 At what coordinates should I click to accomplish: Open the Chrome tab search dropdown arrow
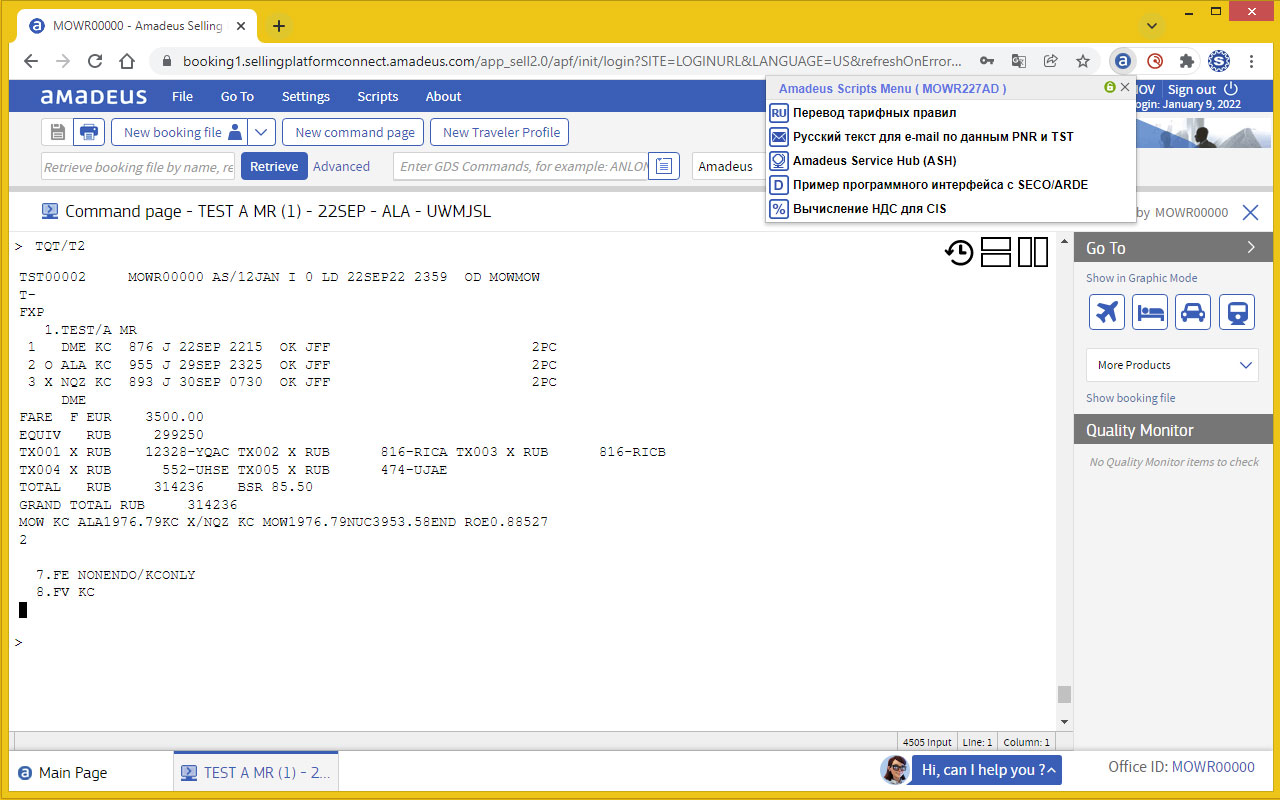(x=1153, y=26)
